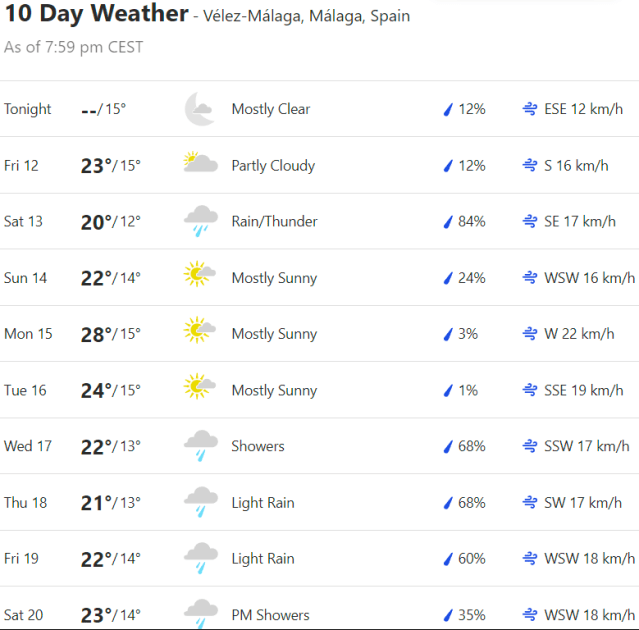The image size is (639, 630).
Task: Click the Rain/Thunder description for Sat 13
Action: click(x=274, y=222)
